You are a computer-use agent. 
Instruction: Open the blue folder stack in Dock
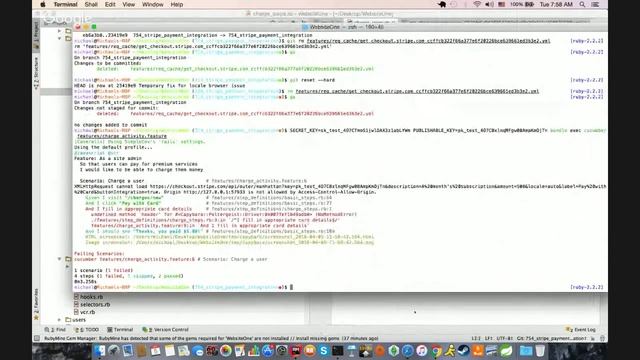coord(526,351)
